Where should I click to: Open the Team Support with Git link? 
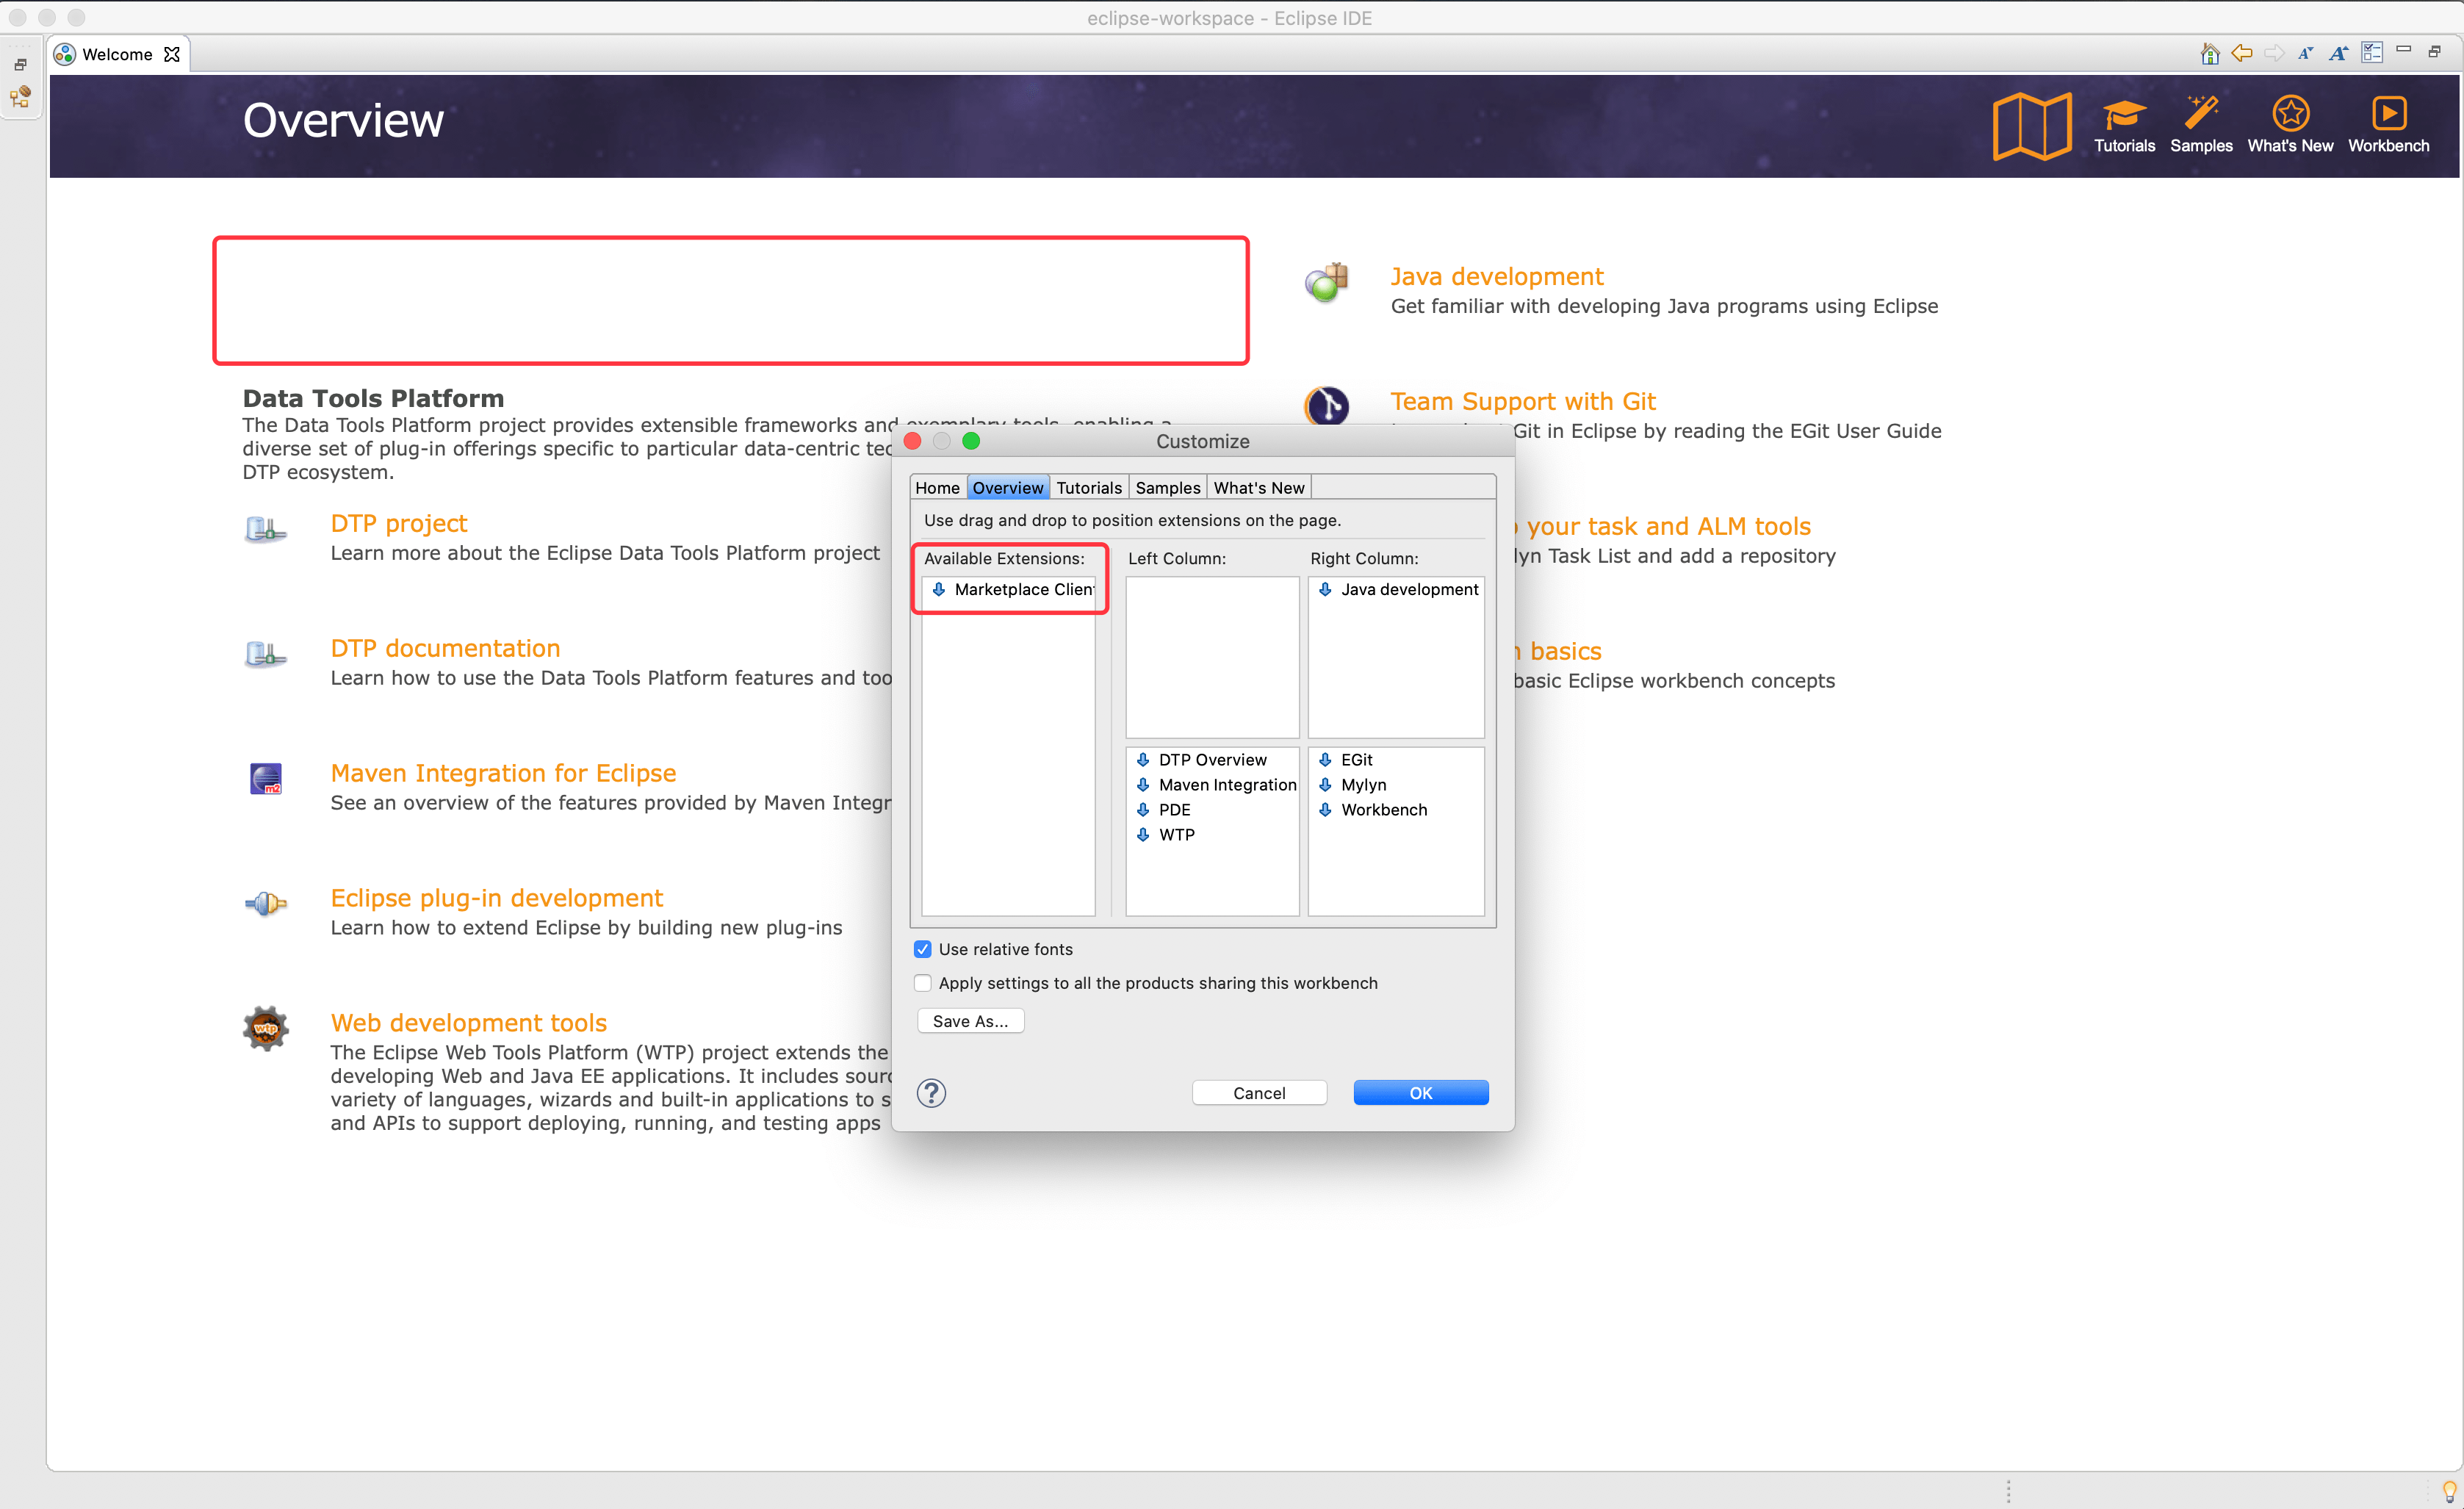coord(1522,401)
